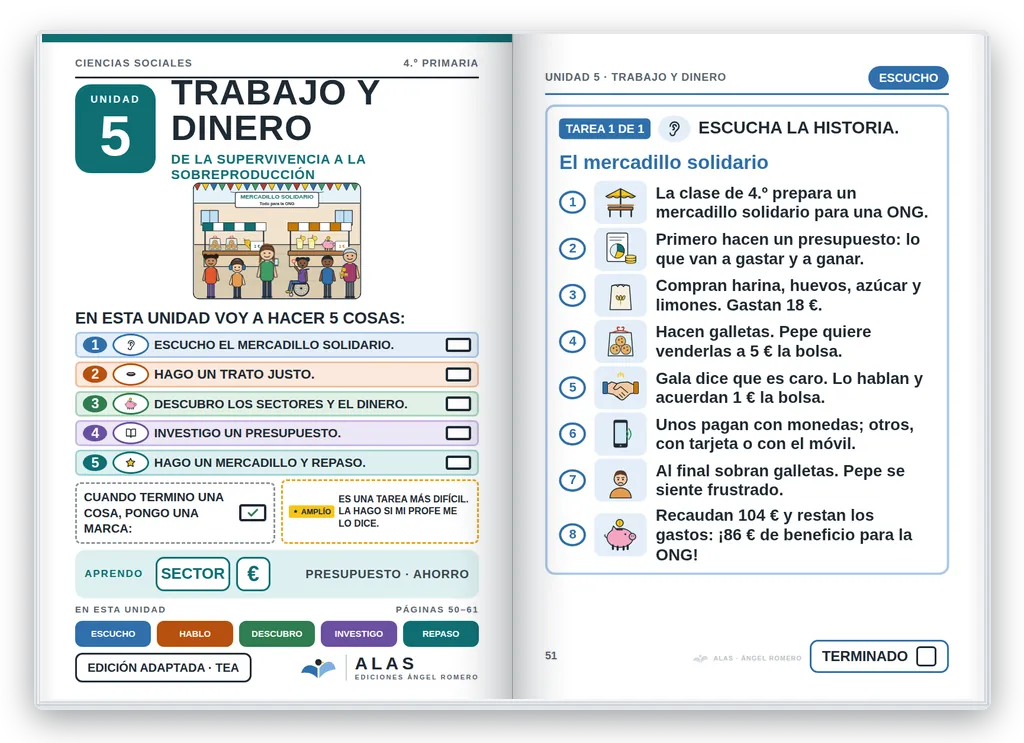This screenshot has width=1024, height=743.
Task: Select the HABLO section tab
Action: pyautogui.click(x=195, y=634)
